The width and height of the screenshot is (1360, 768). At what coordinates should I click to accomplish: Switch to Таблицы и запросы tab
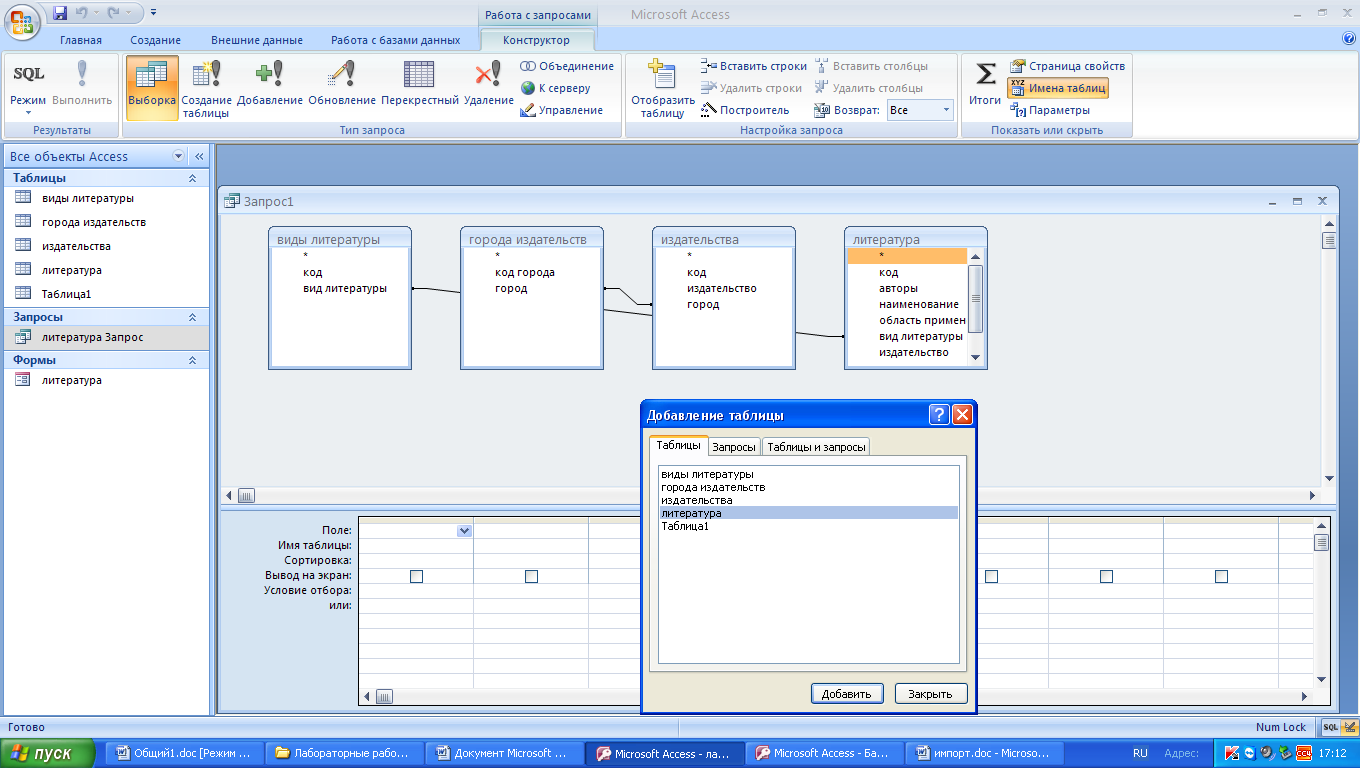816,447
